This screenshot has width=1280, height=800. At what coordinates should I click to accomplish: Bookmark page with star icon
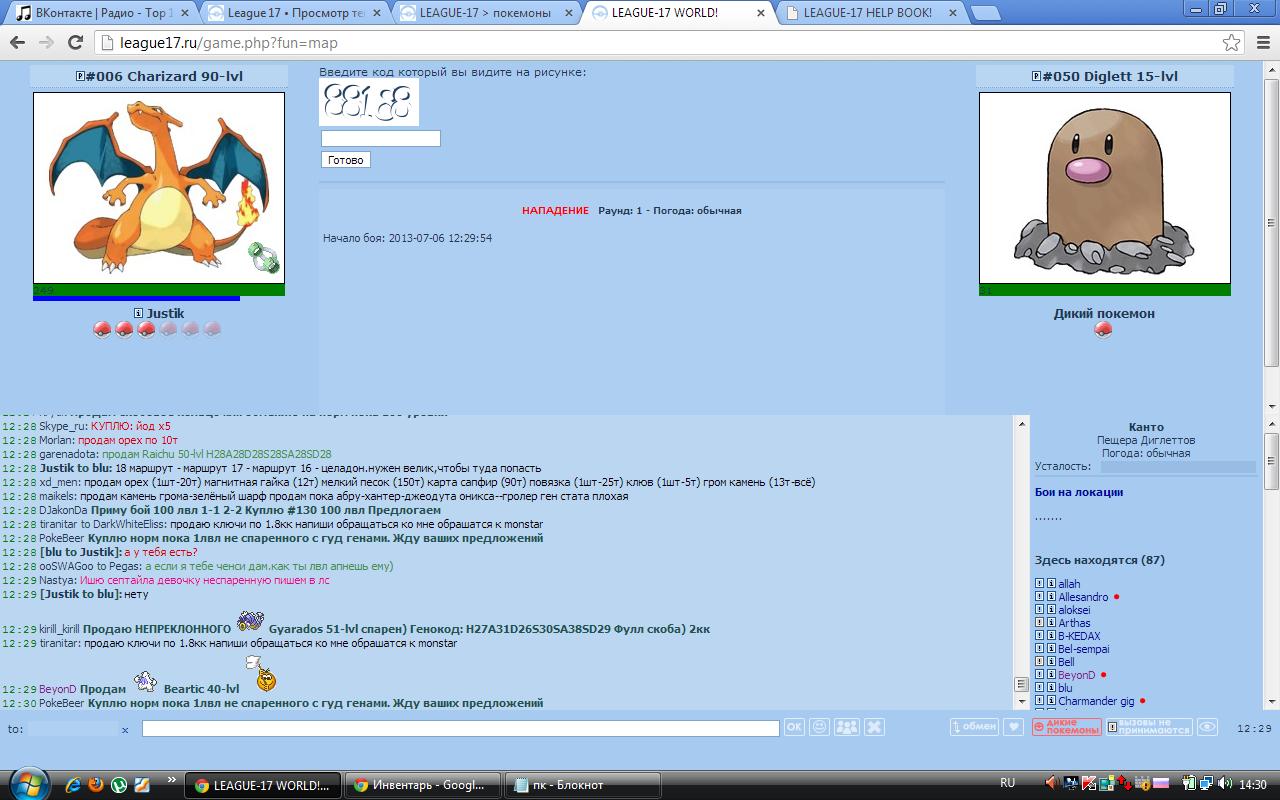click(x=1231, y=43)
